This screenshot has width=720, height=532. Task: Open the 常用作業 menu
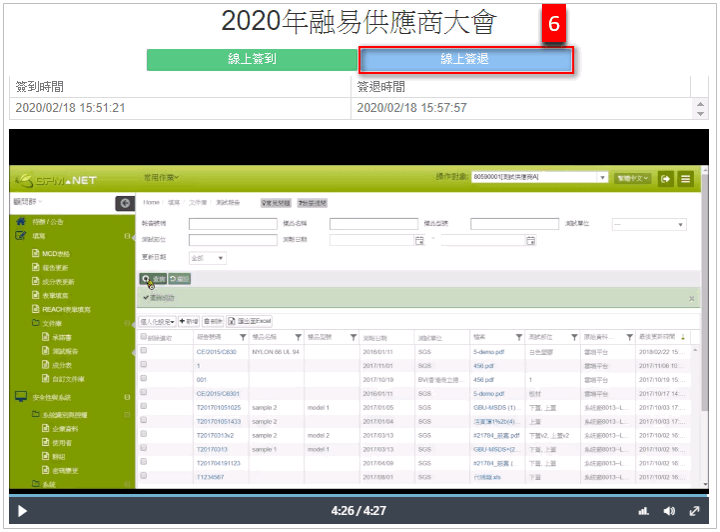[x=161, y=177]
